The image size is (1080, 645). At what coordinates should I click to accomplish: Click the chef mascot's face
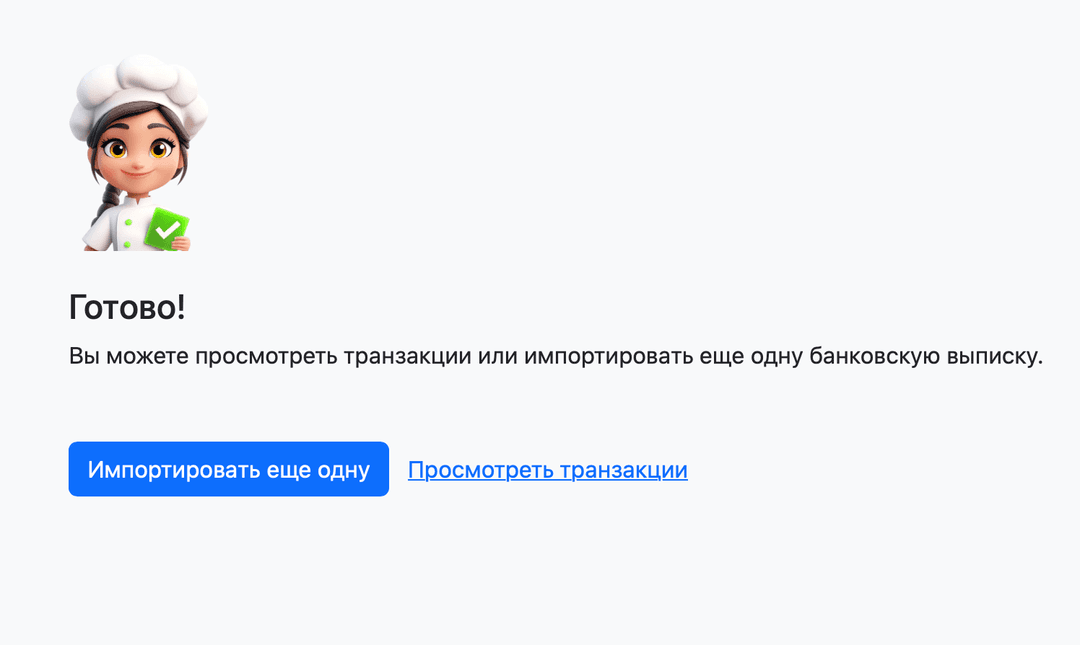click(137, 158)
